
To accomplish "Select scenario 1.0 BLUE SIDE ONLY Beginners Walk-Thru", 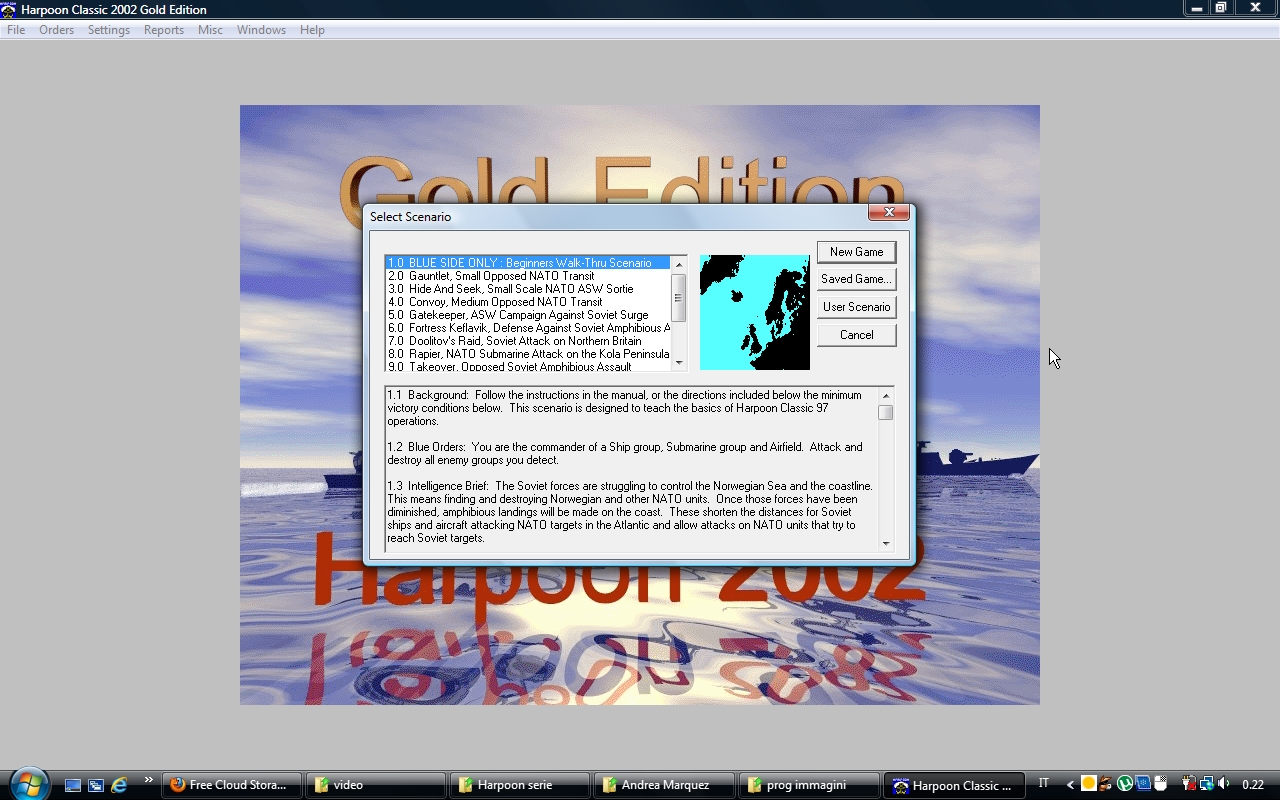I will pos(528,263).
